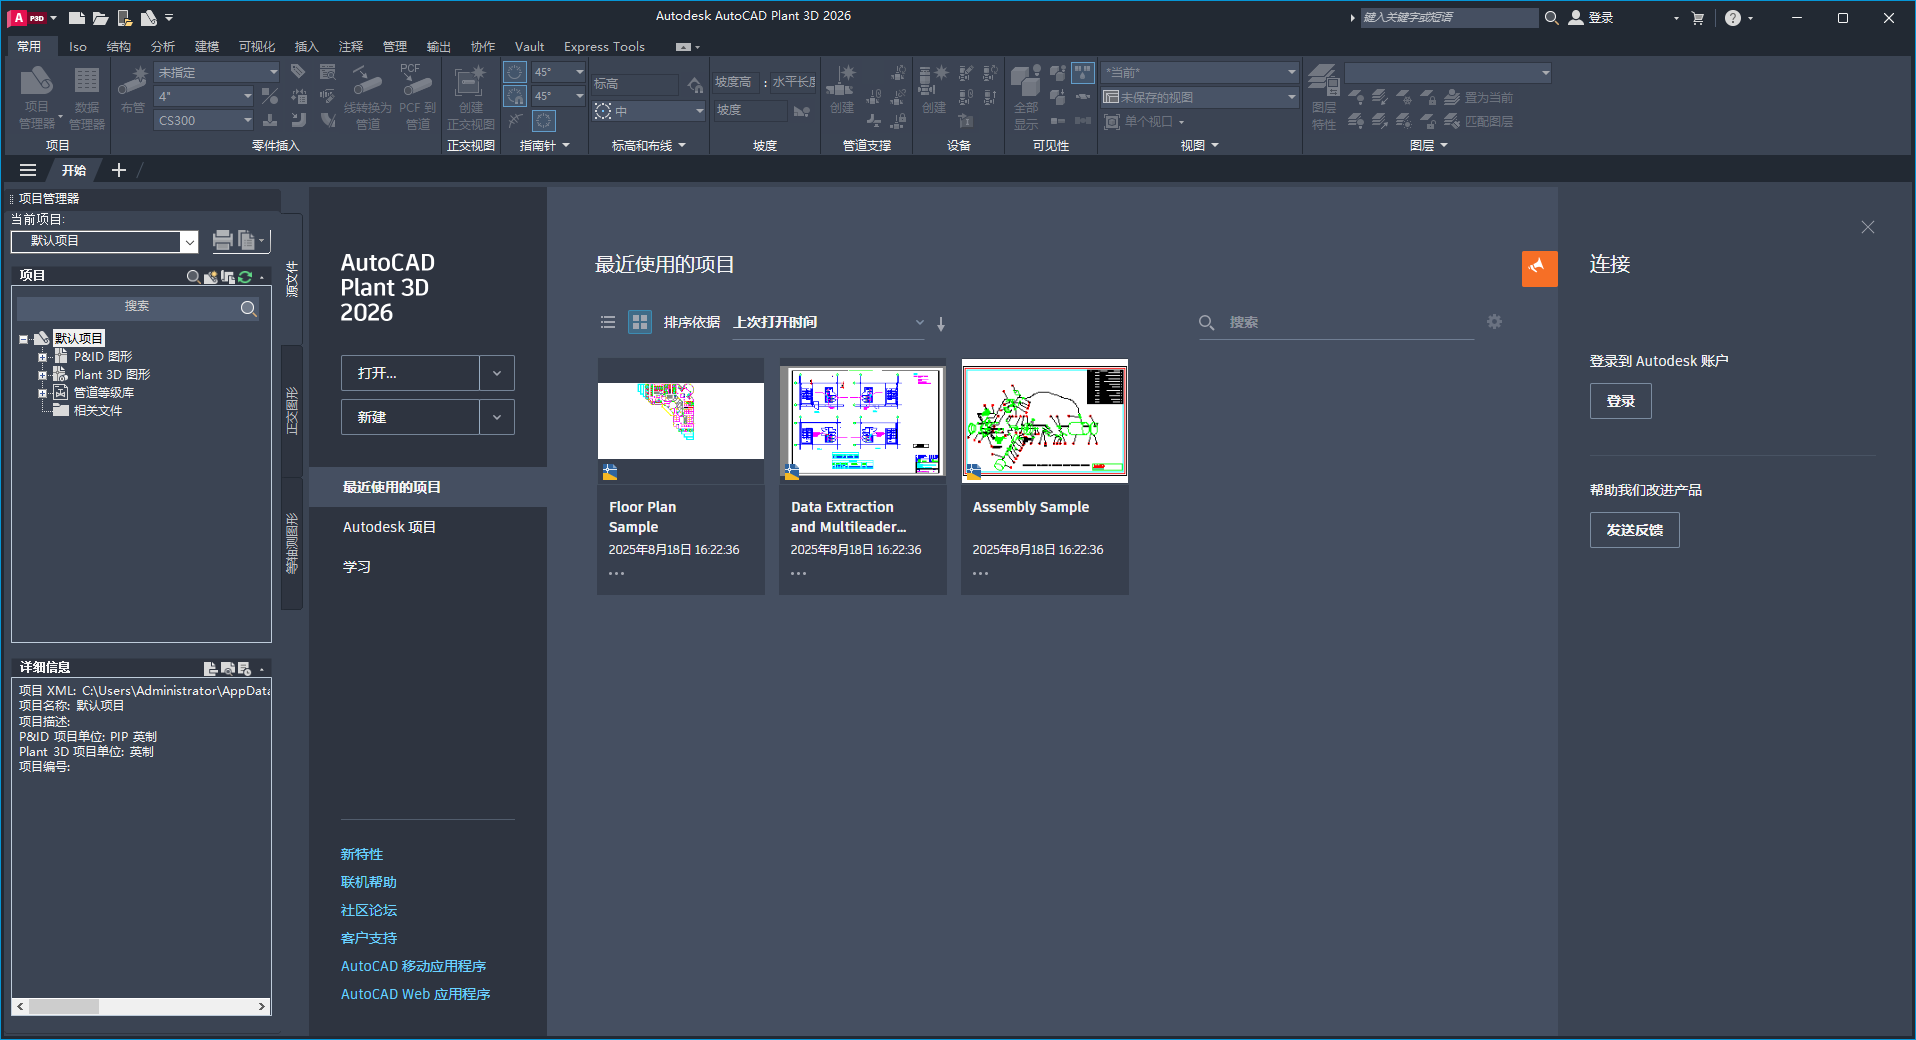Select the Autodesk 项目 sidebar item

coord(390,526)
